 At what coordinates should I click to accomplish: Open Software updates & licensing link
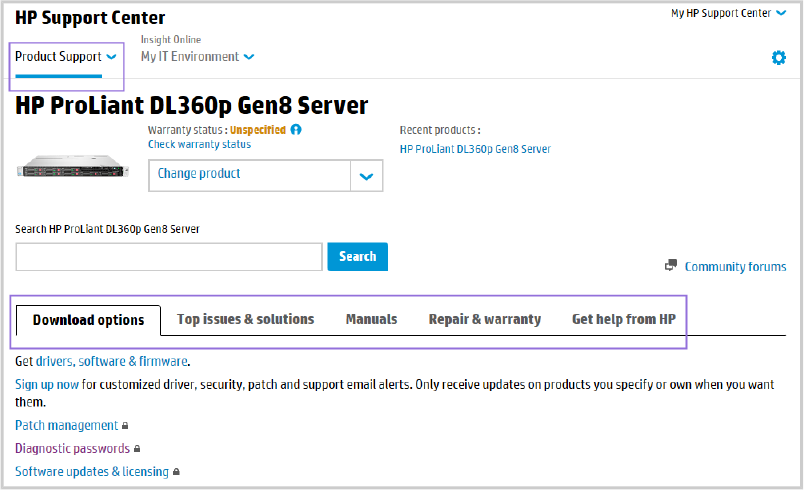tap(92, 472)
